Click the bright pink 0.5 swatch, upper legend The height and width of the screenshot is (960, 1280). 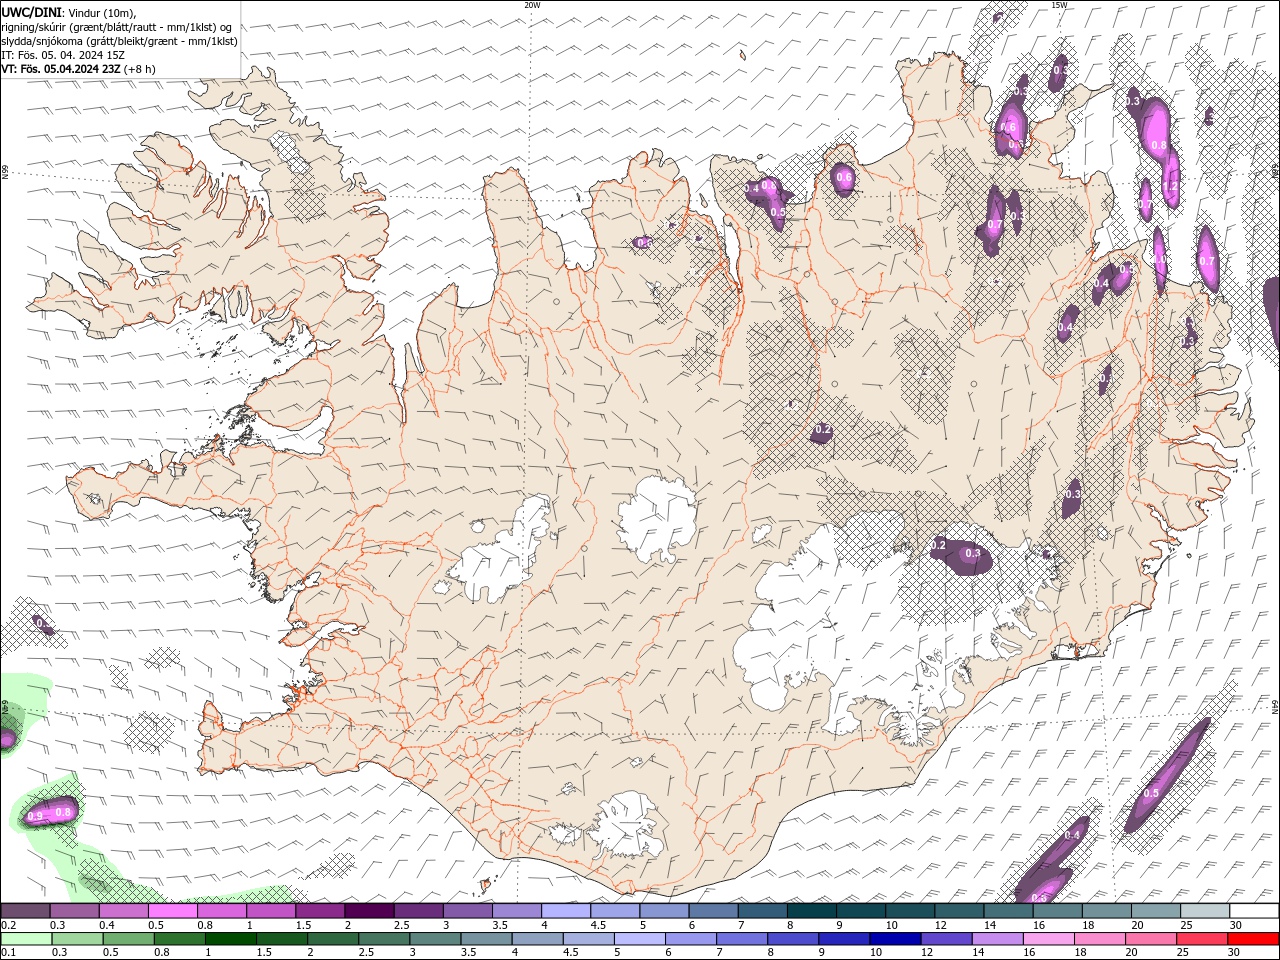(173, 911)
